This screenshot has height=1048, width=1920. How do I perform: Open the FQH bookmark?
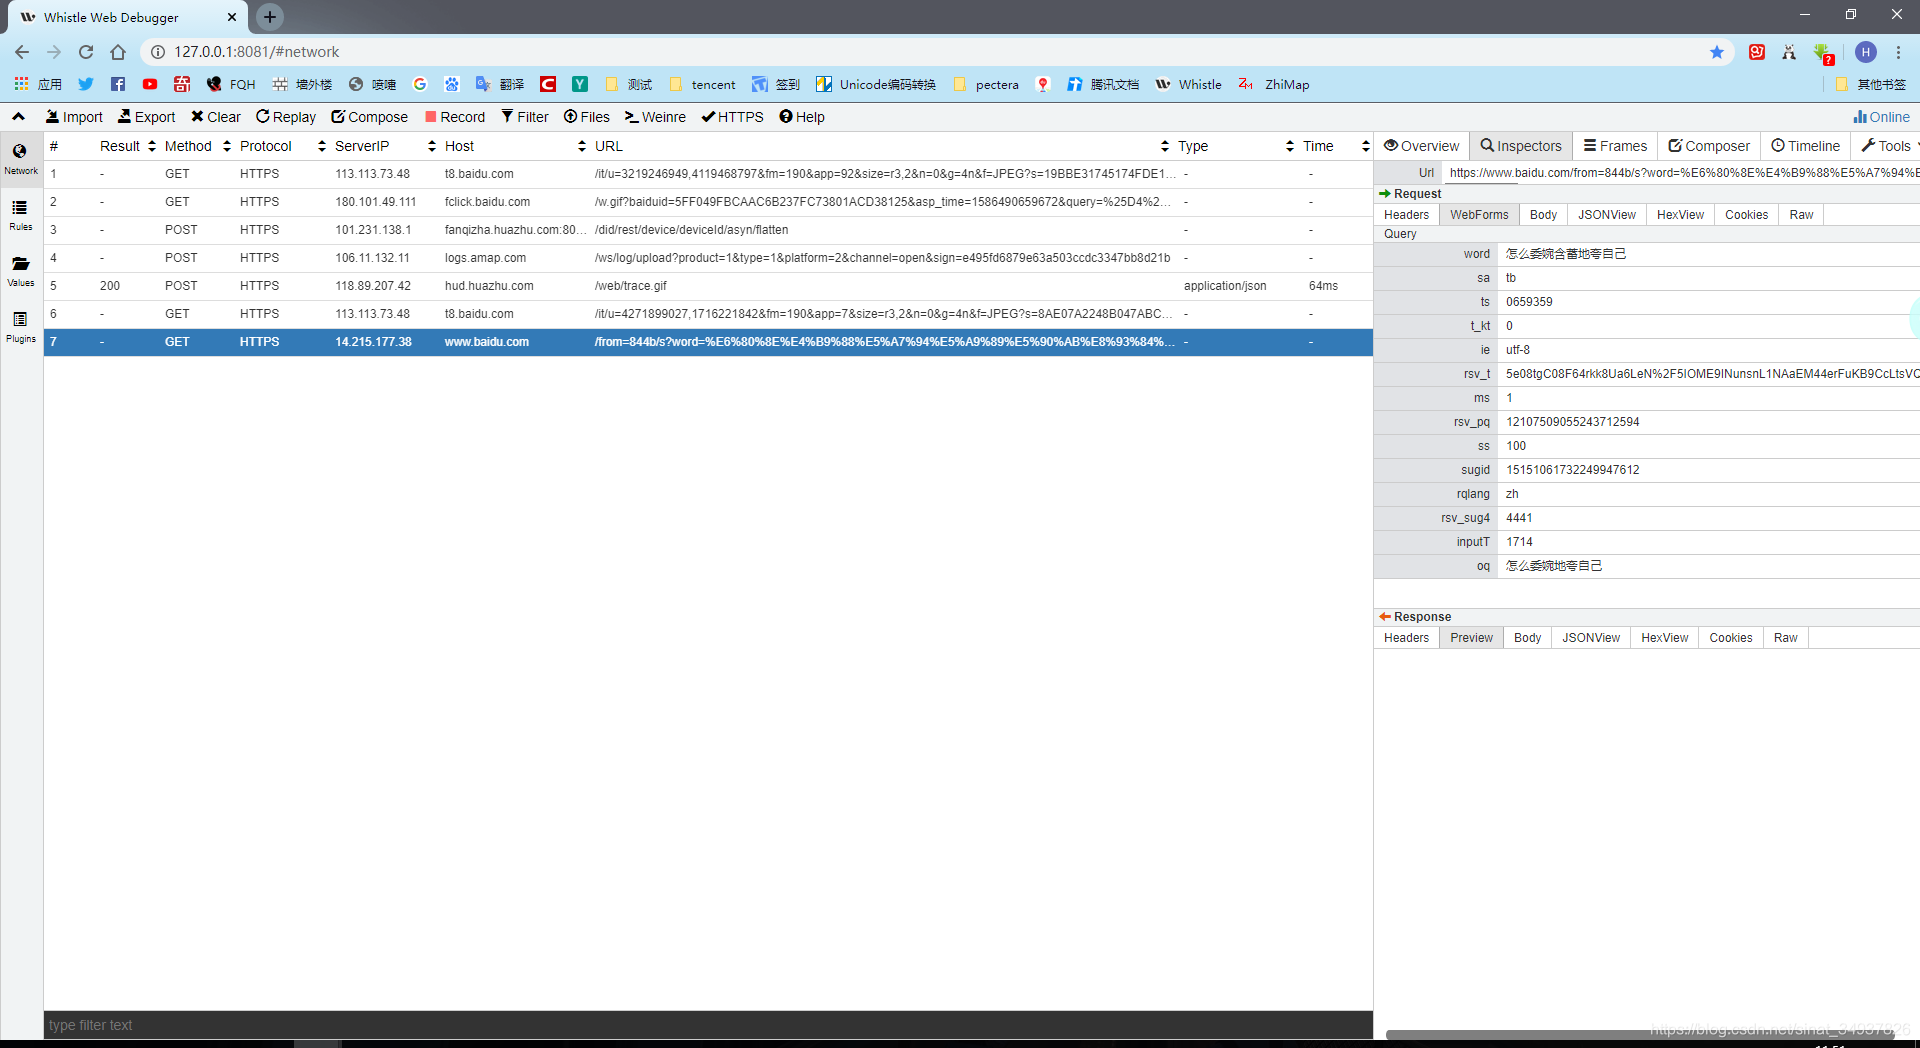click(231, 85)
